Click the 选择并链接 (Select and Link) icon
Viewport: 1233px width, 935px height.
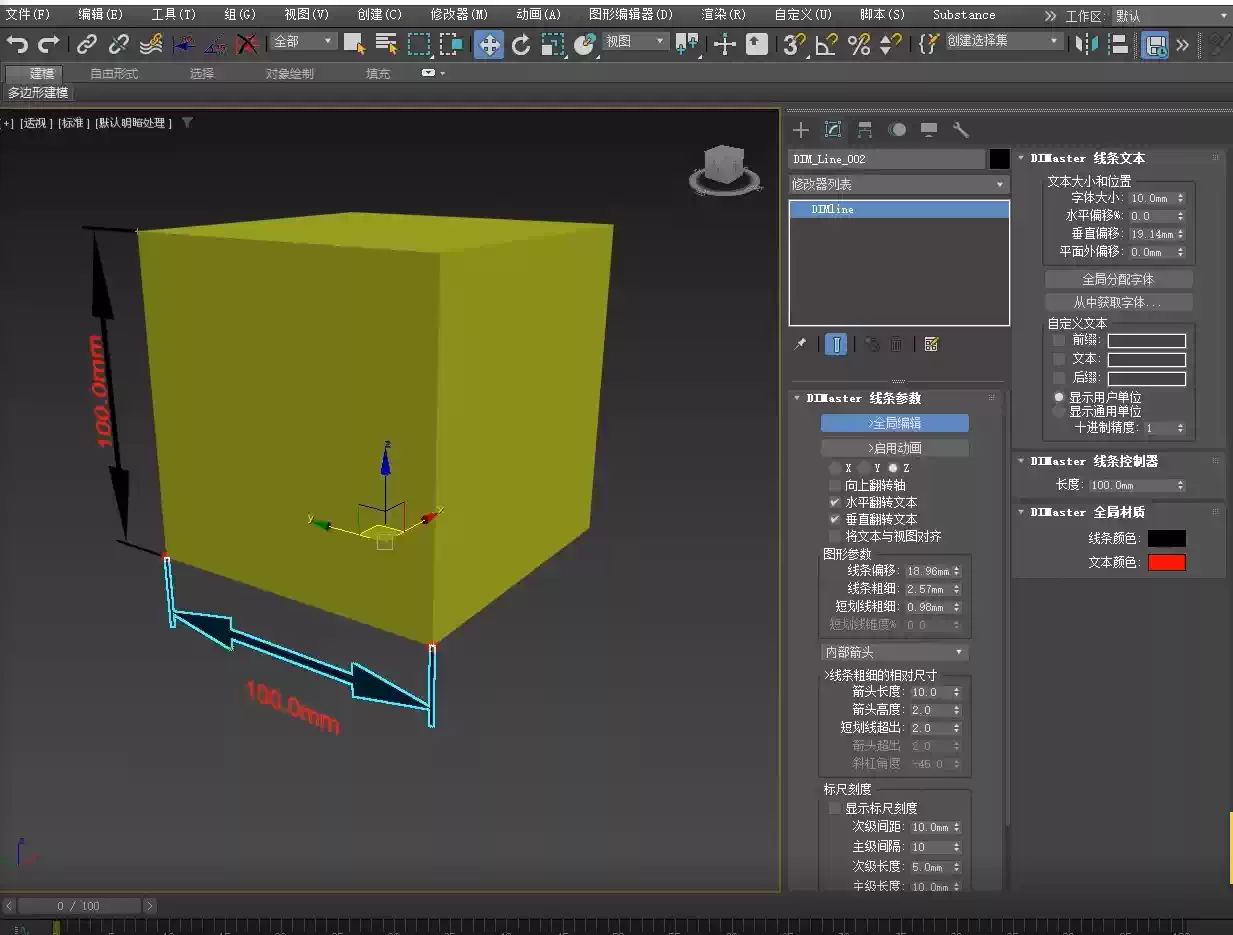click(x=87, y=45)
